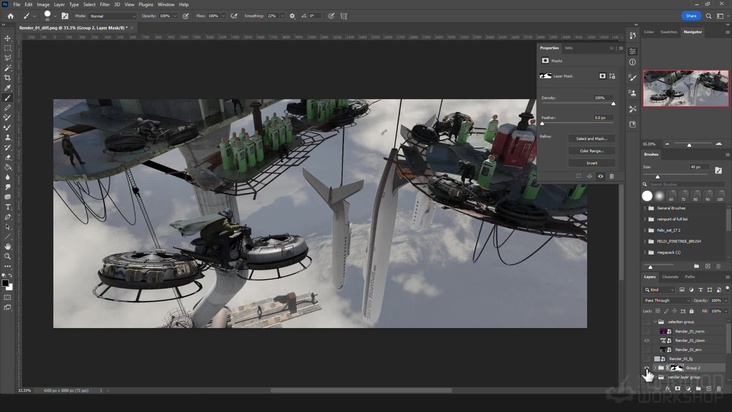Toggle visibility of Render_01_norm layer

pos(647,331)
